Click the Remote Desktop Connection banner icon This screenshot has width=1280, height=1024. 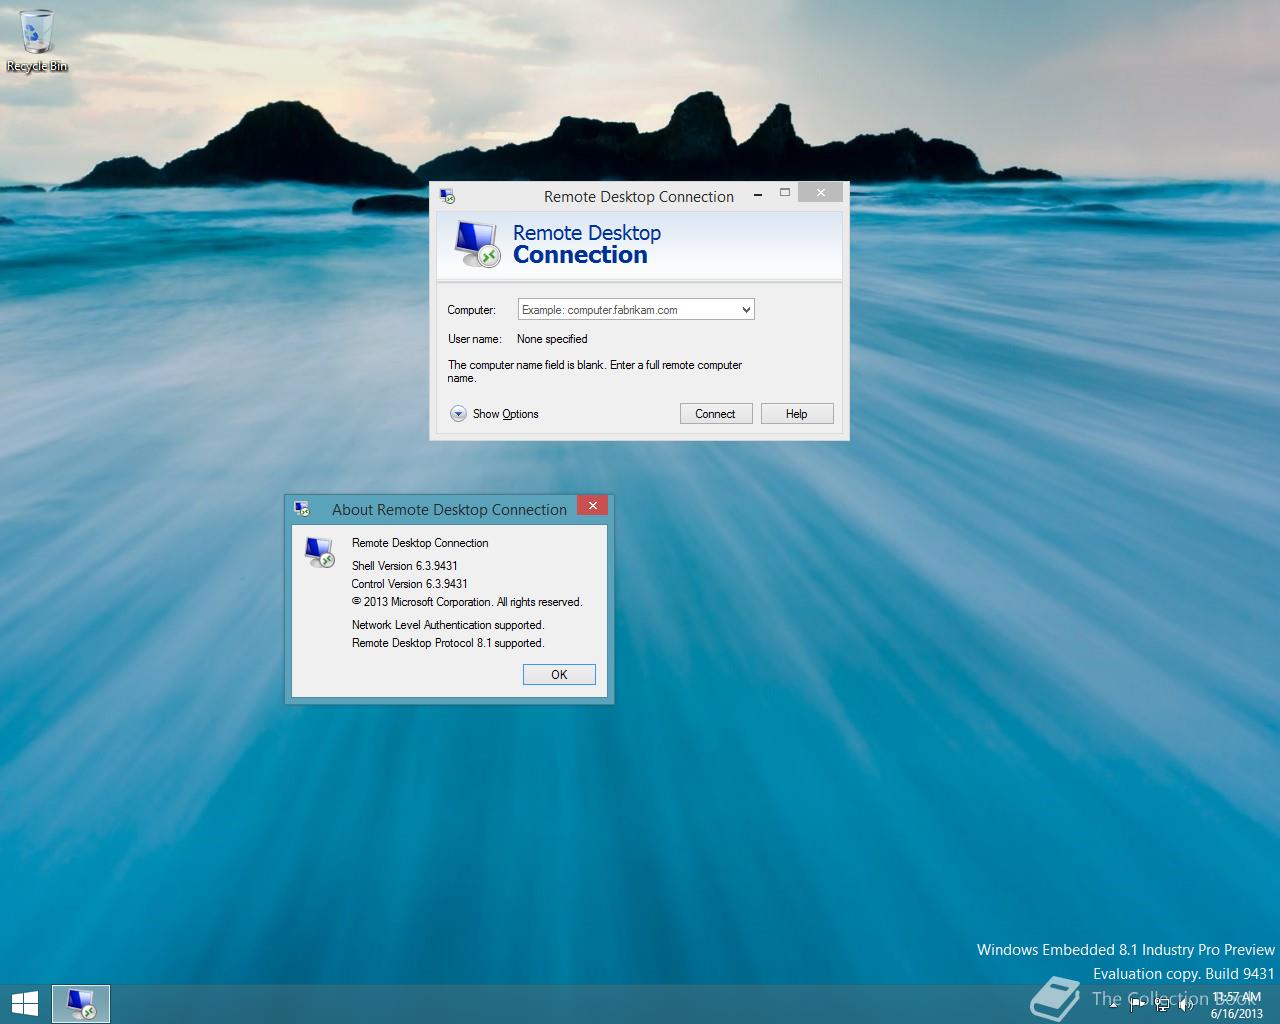pos(476,244)
